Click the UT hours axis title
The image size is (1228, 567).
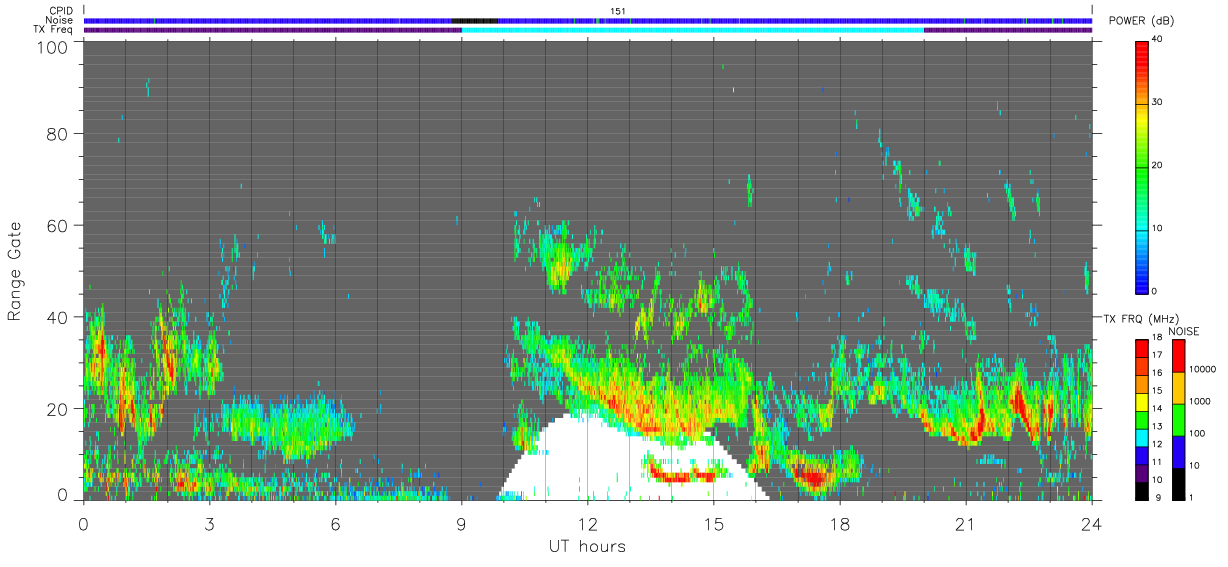(x=586, y=546)
